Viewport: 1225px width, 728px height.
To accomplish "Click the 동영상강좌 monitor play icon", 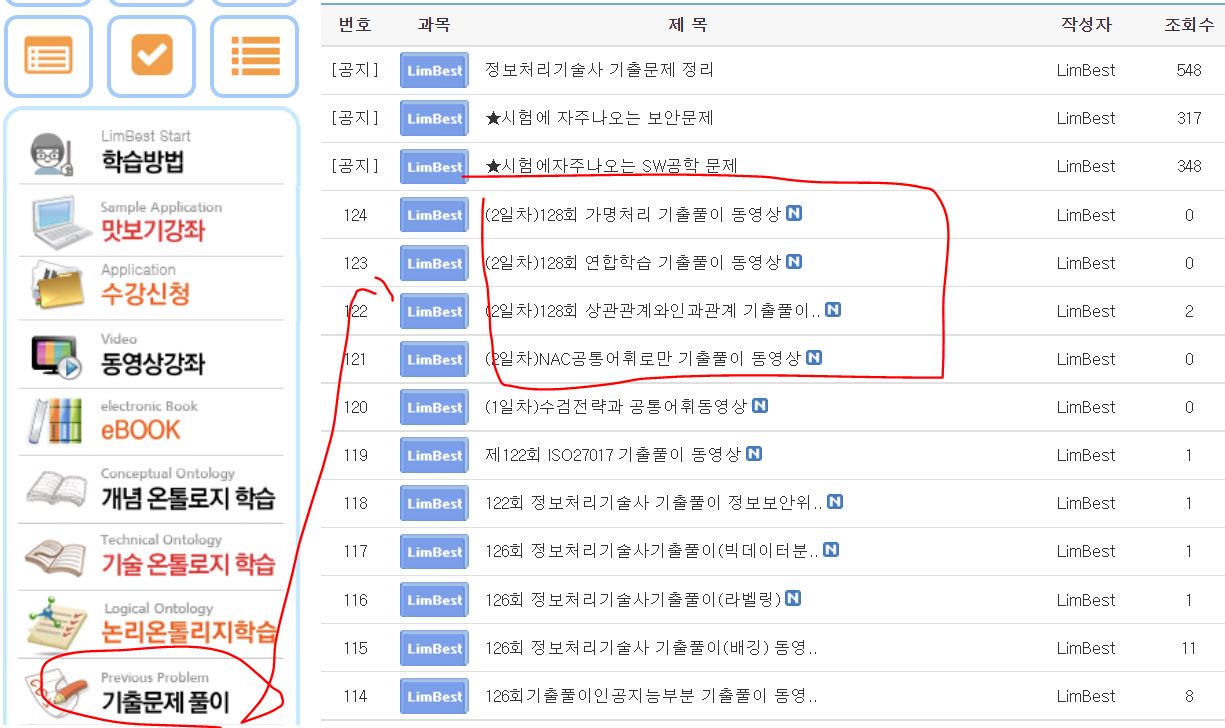I will tap(58, 357).
